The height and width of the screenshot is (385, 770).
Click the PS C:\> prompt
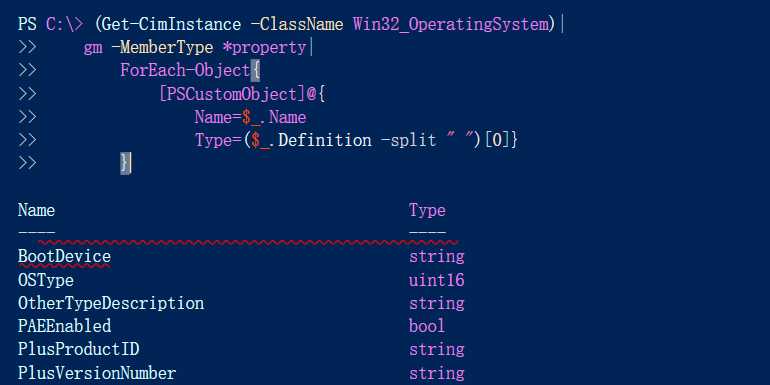[51, 24]
